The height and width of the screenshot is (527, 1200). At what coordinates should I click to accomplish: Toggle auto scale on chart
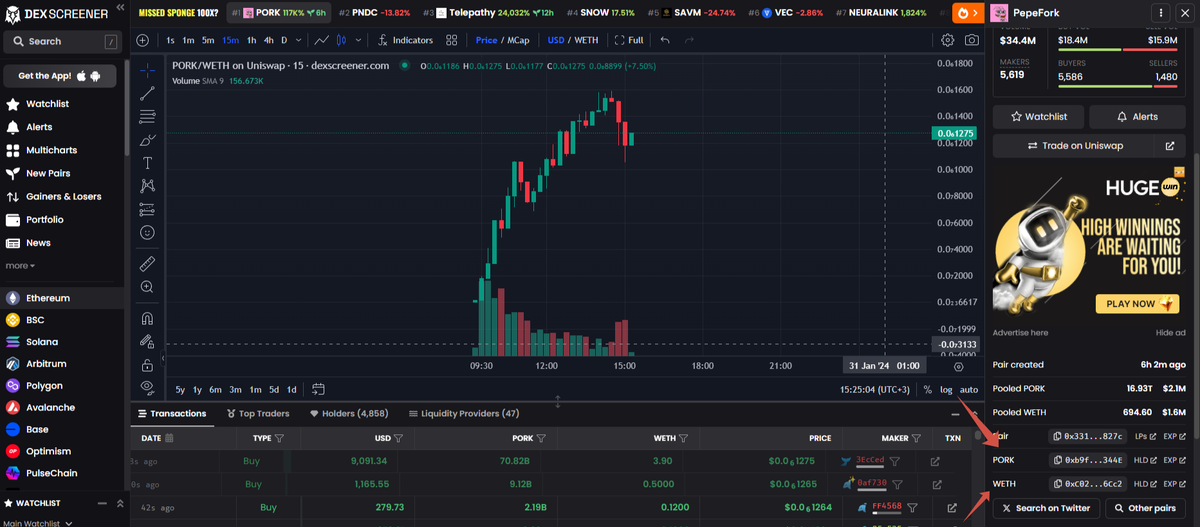tap(969, 389)
